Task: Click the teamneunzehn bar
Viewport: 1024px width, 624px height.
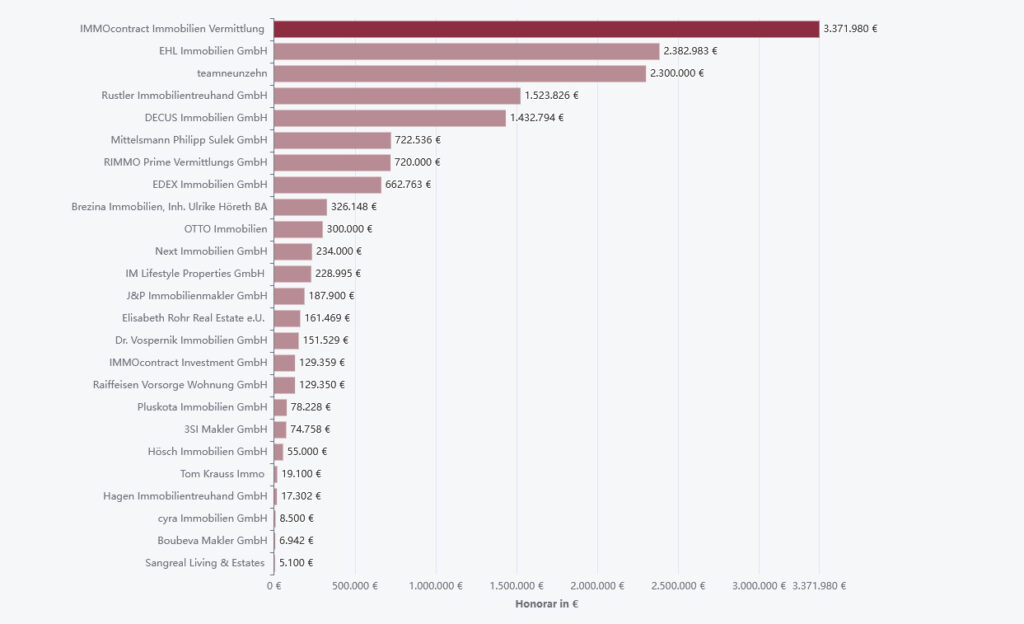Action: pos(460,73)
